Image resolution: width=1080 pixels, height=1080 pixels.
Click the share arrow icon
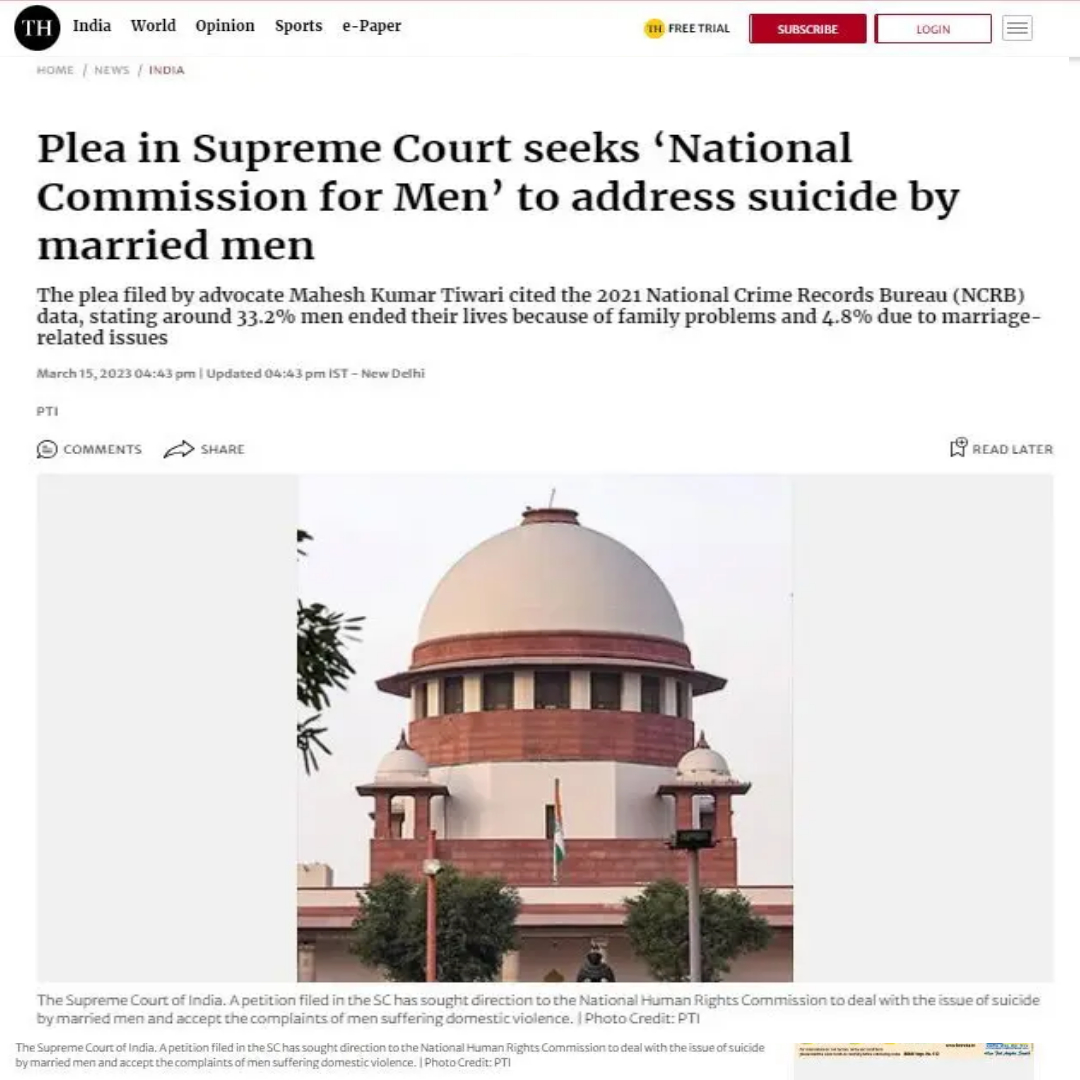[179, 449]
